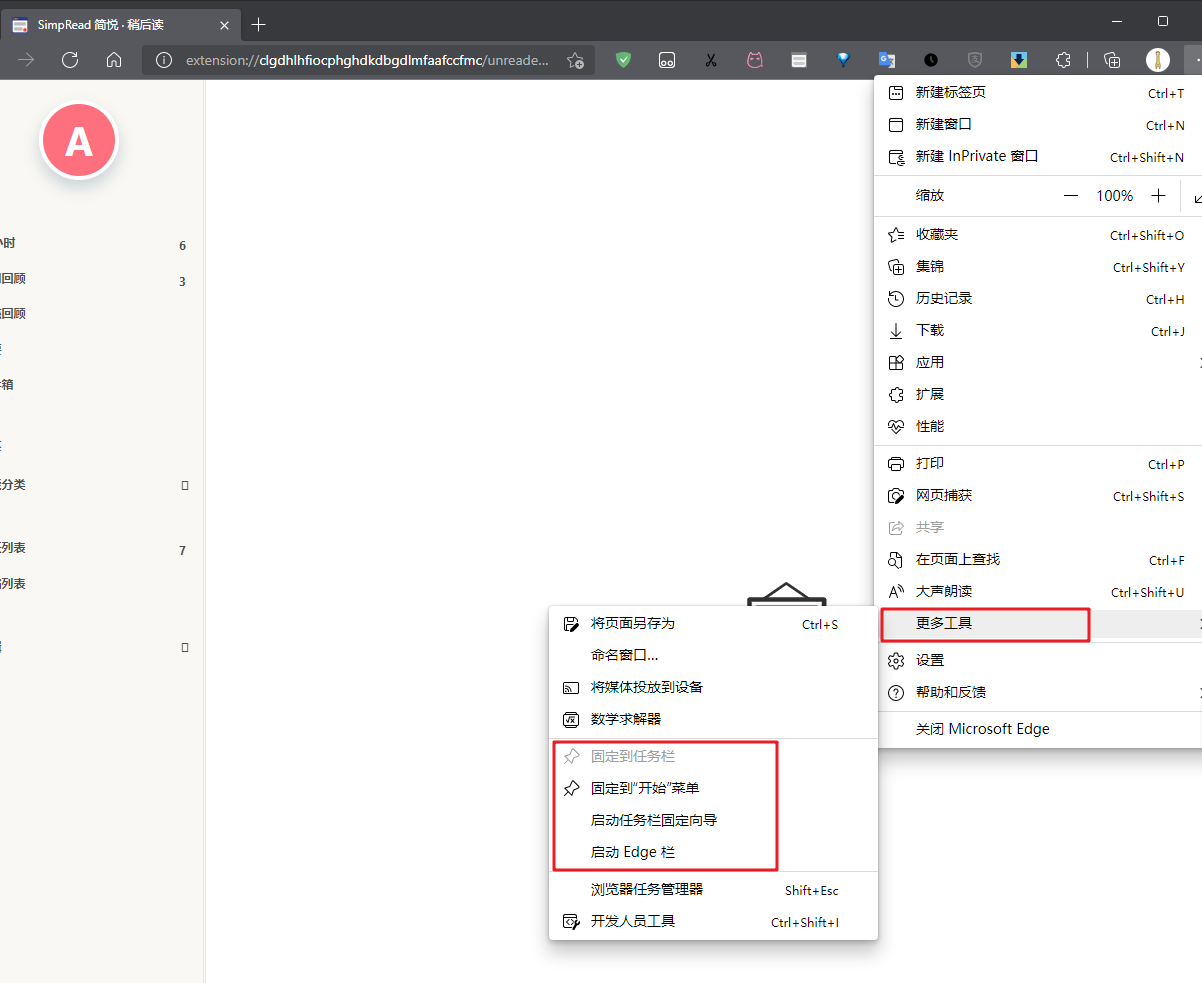Go to the home page icon
The width and height of the screenshot is (1202, 983).
pyautogui.click(x=114, y=60)
